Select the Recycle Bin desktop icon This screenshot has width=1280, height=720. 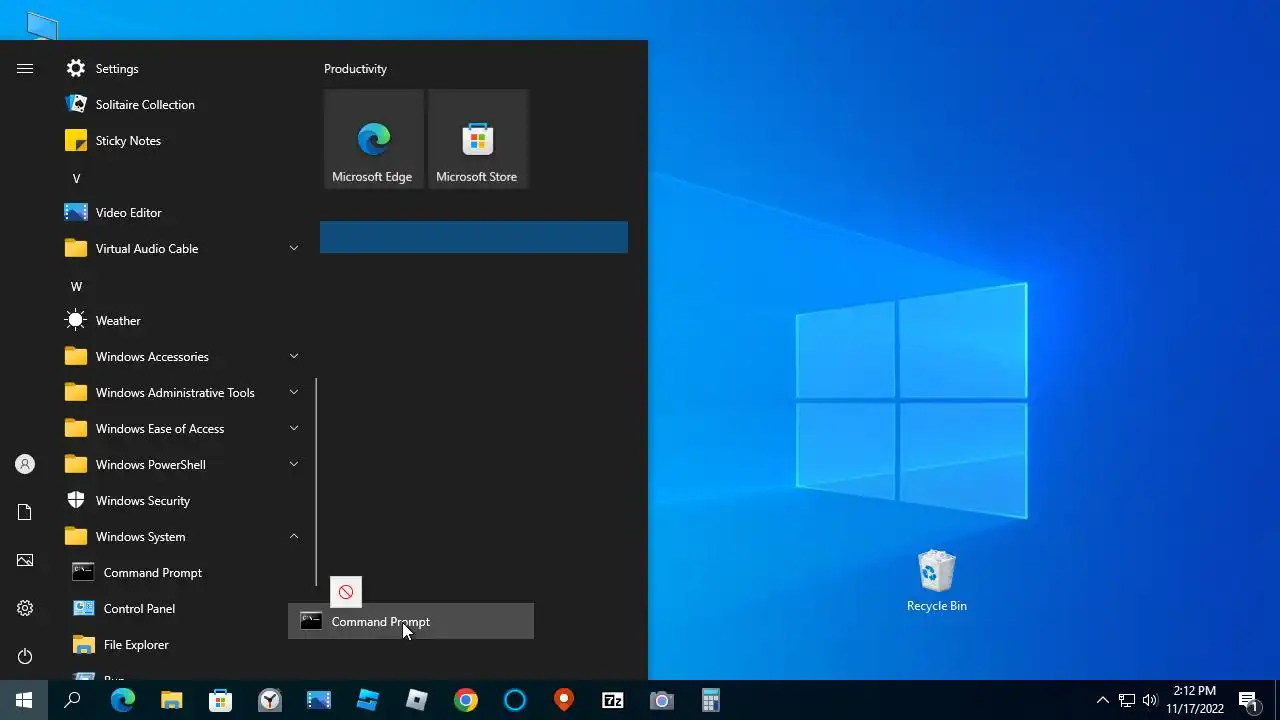[x=937, y=581]
